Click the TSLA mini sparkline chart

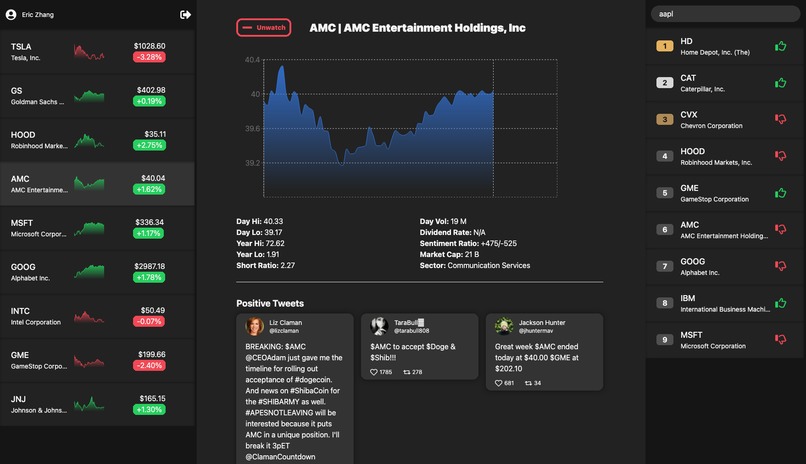pos(89,52)
